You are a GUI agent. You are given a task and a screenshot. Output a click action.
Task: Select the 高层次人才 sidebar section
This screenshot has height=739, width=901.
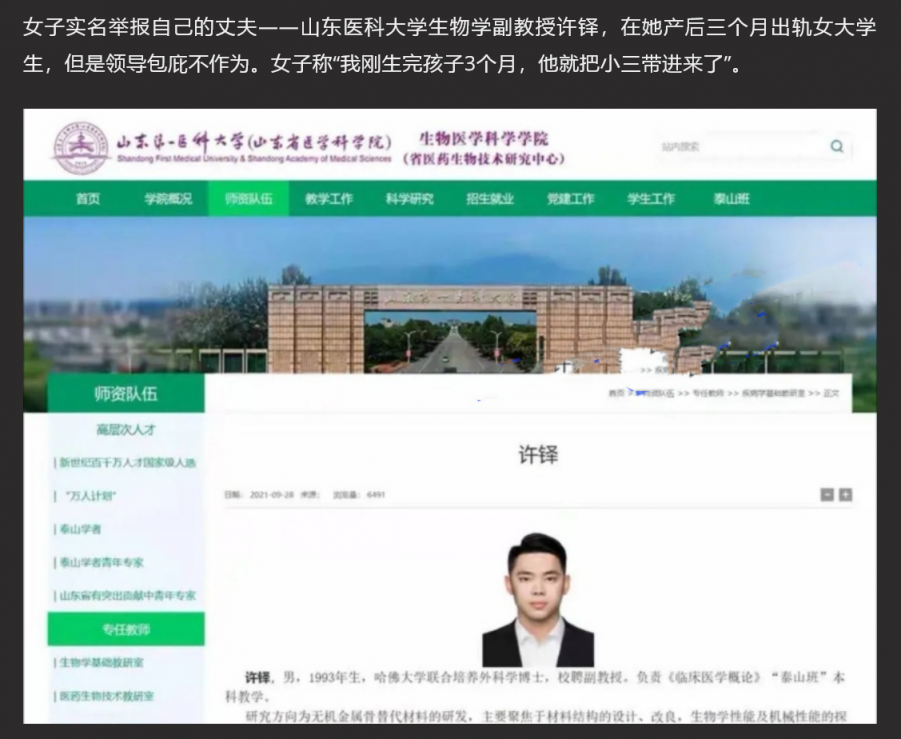[x=126, y=429]
